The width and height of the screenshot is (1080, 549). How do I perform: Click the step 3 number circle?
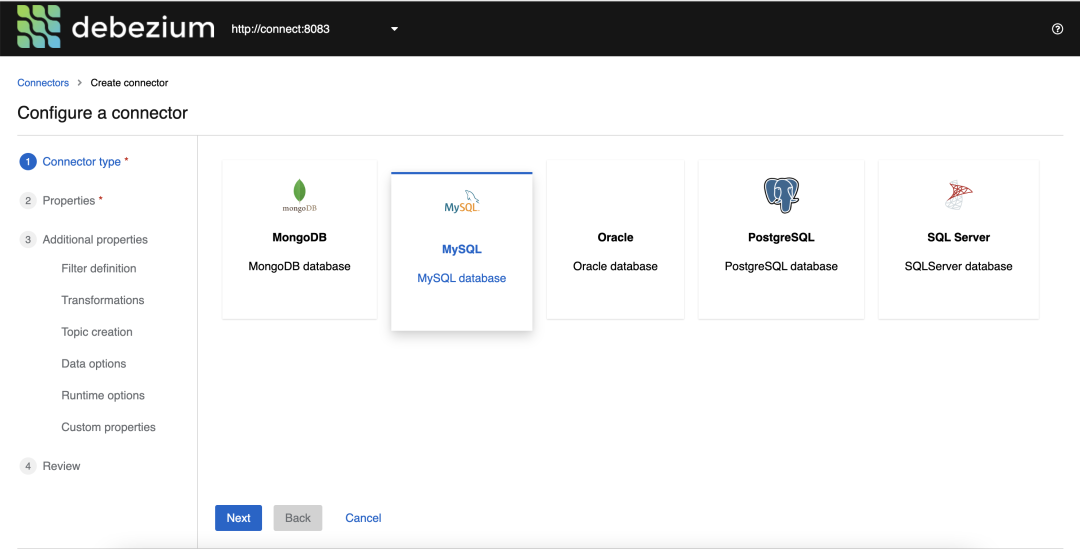point(28,240)
